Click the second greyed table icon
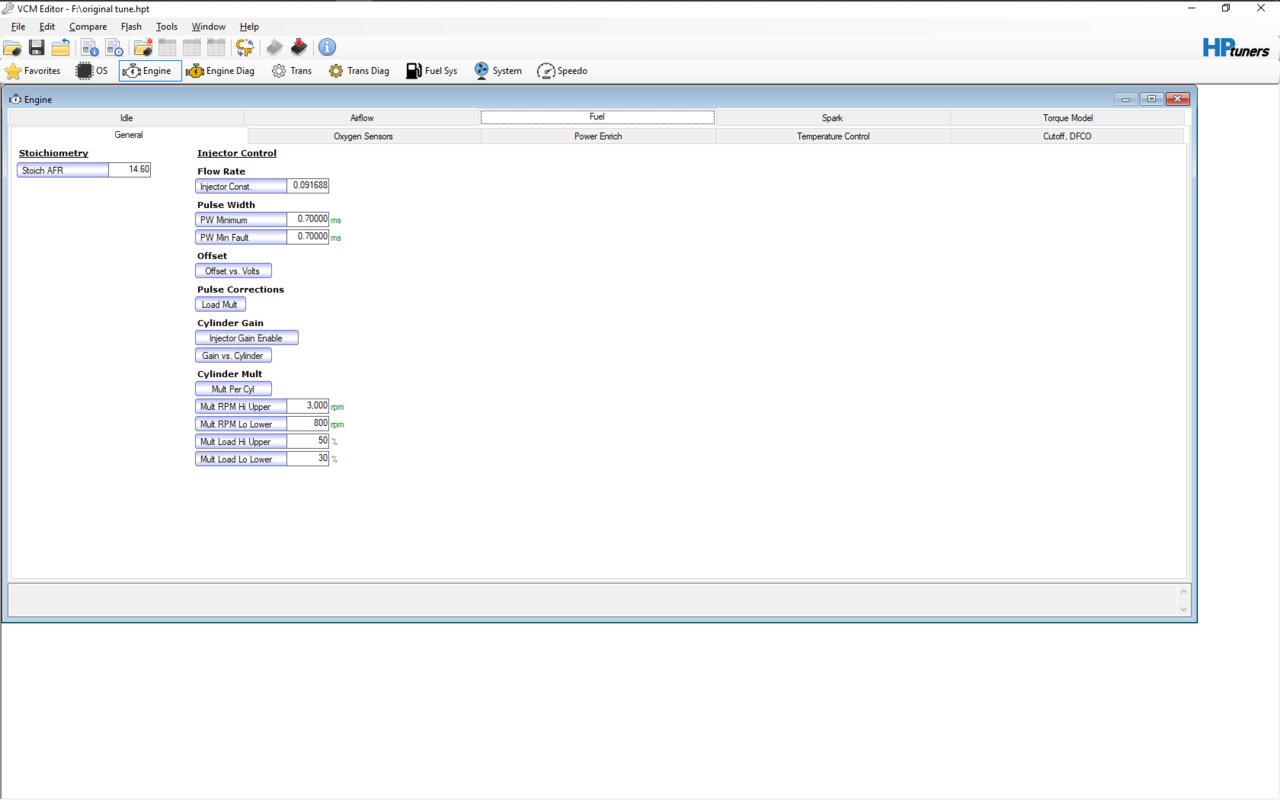Viewport: 1280px width, 800px height. coord(192,47)
